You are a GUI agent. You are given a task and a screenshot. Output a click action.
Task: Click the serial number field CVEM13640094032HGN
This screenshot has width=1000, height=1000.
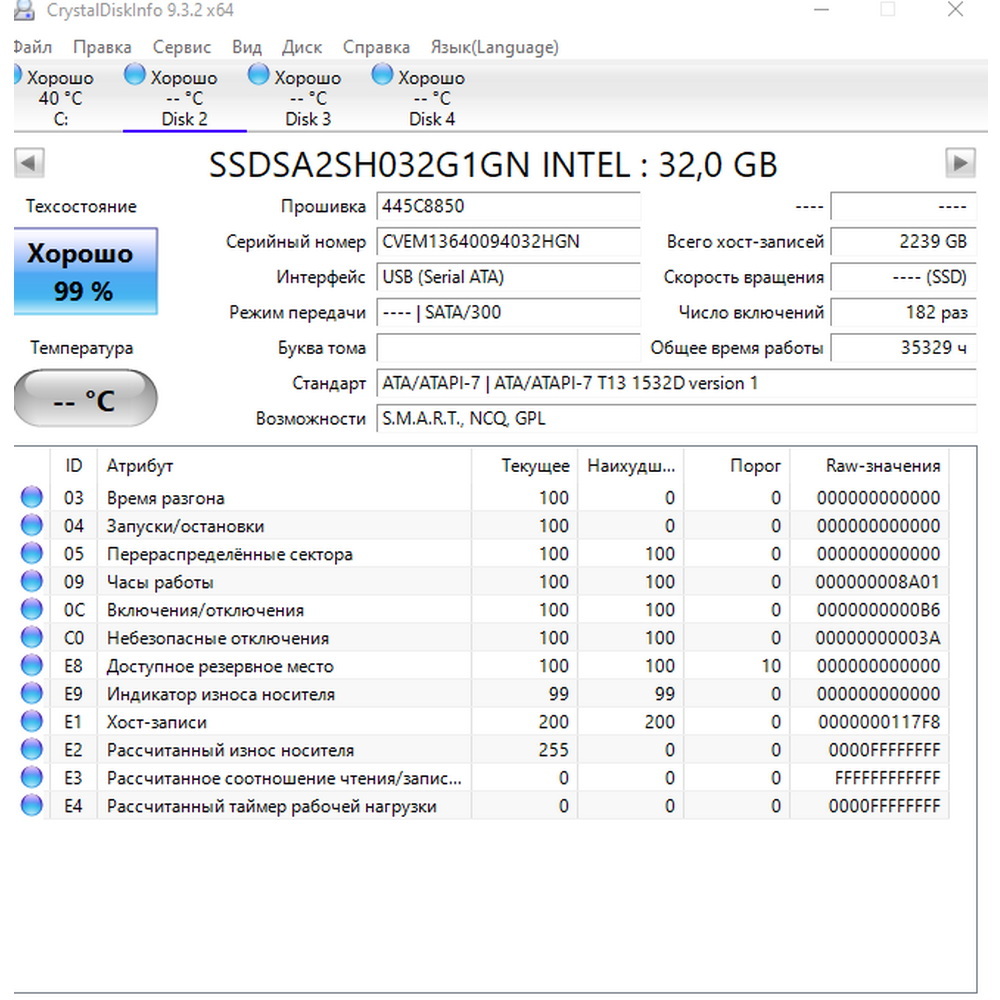coord(508,242)
